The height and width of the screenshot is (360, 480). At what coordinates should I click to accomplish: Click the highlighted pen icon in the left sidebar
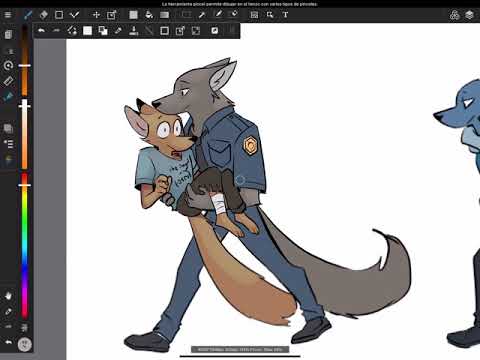coord(8,97)
